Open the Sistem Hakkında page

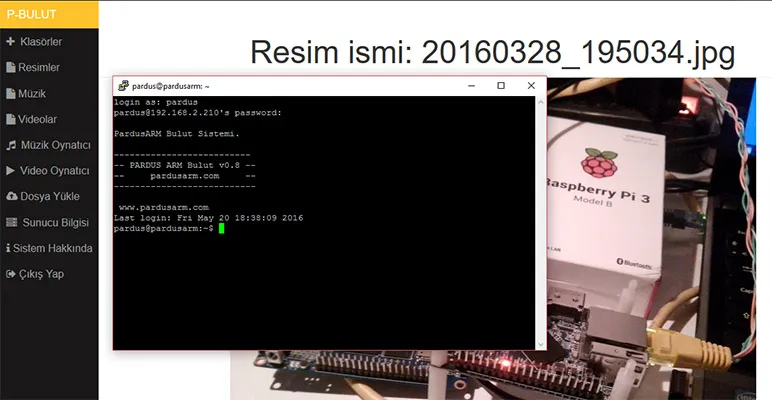click(52, 248)
